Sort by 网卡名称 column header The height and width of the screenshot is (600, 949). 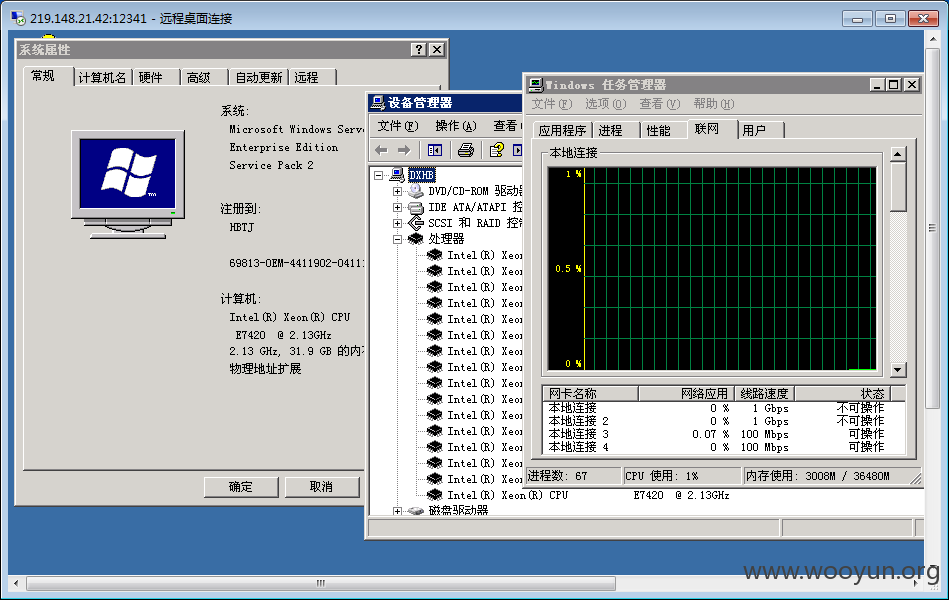[590, 394]
